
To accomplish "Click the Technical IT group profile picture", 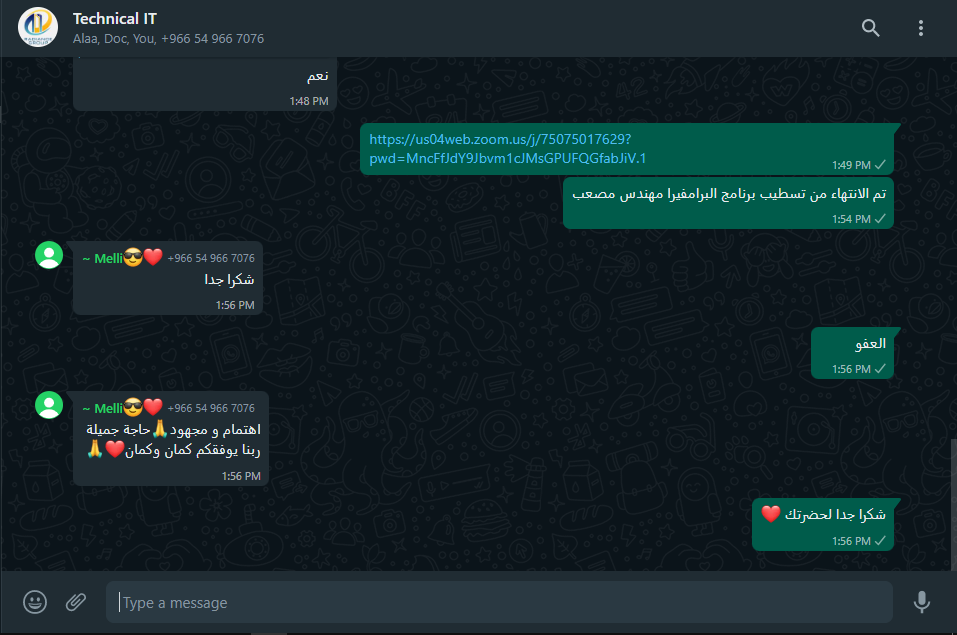I will pyautogui.click(x=38, y=27).
